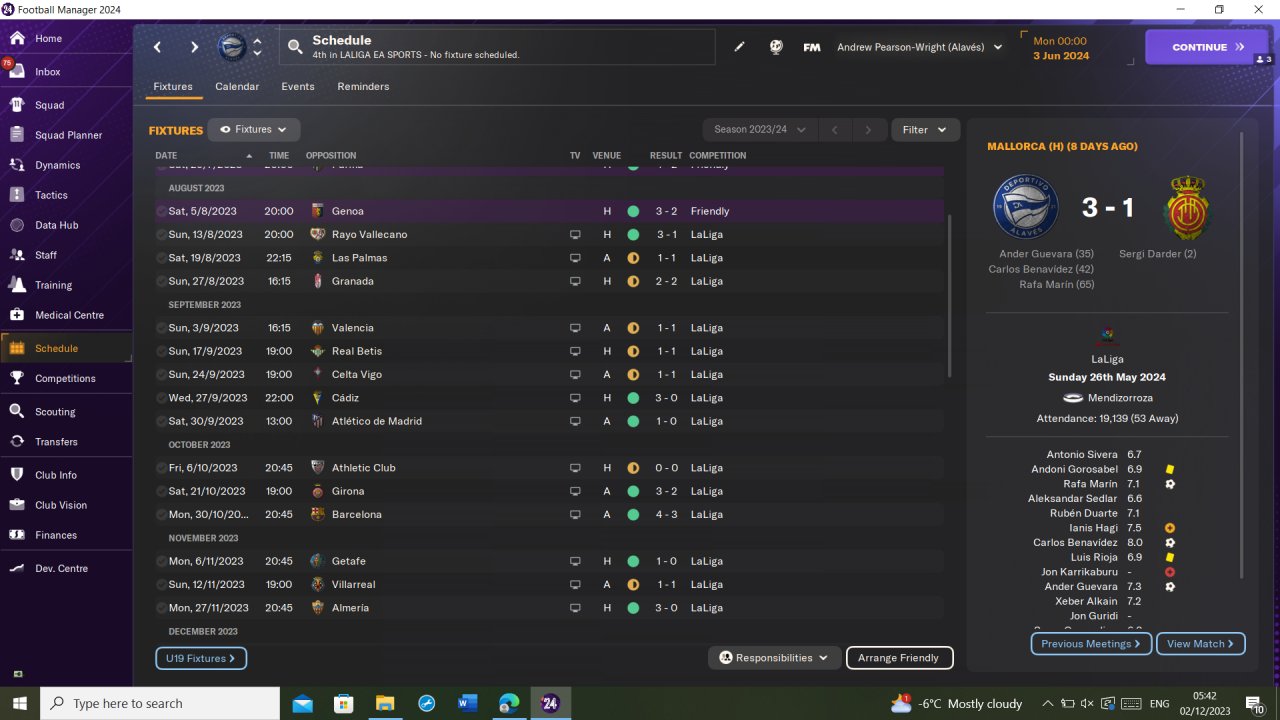Click the Competitions trophy icon
The width and height of the screenshot is (1280, 720).
[17, 378]
